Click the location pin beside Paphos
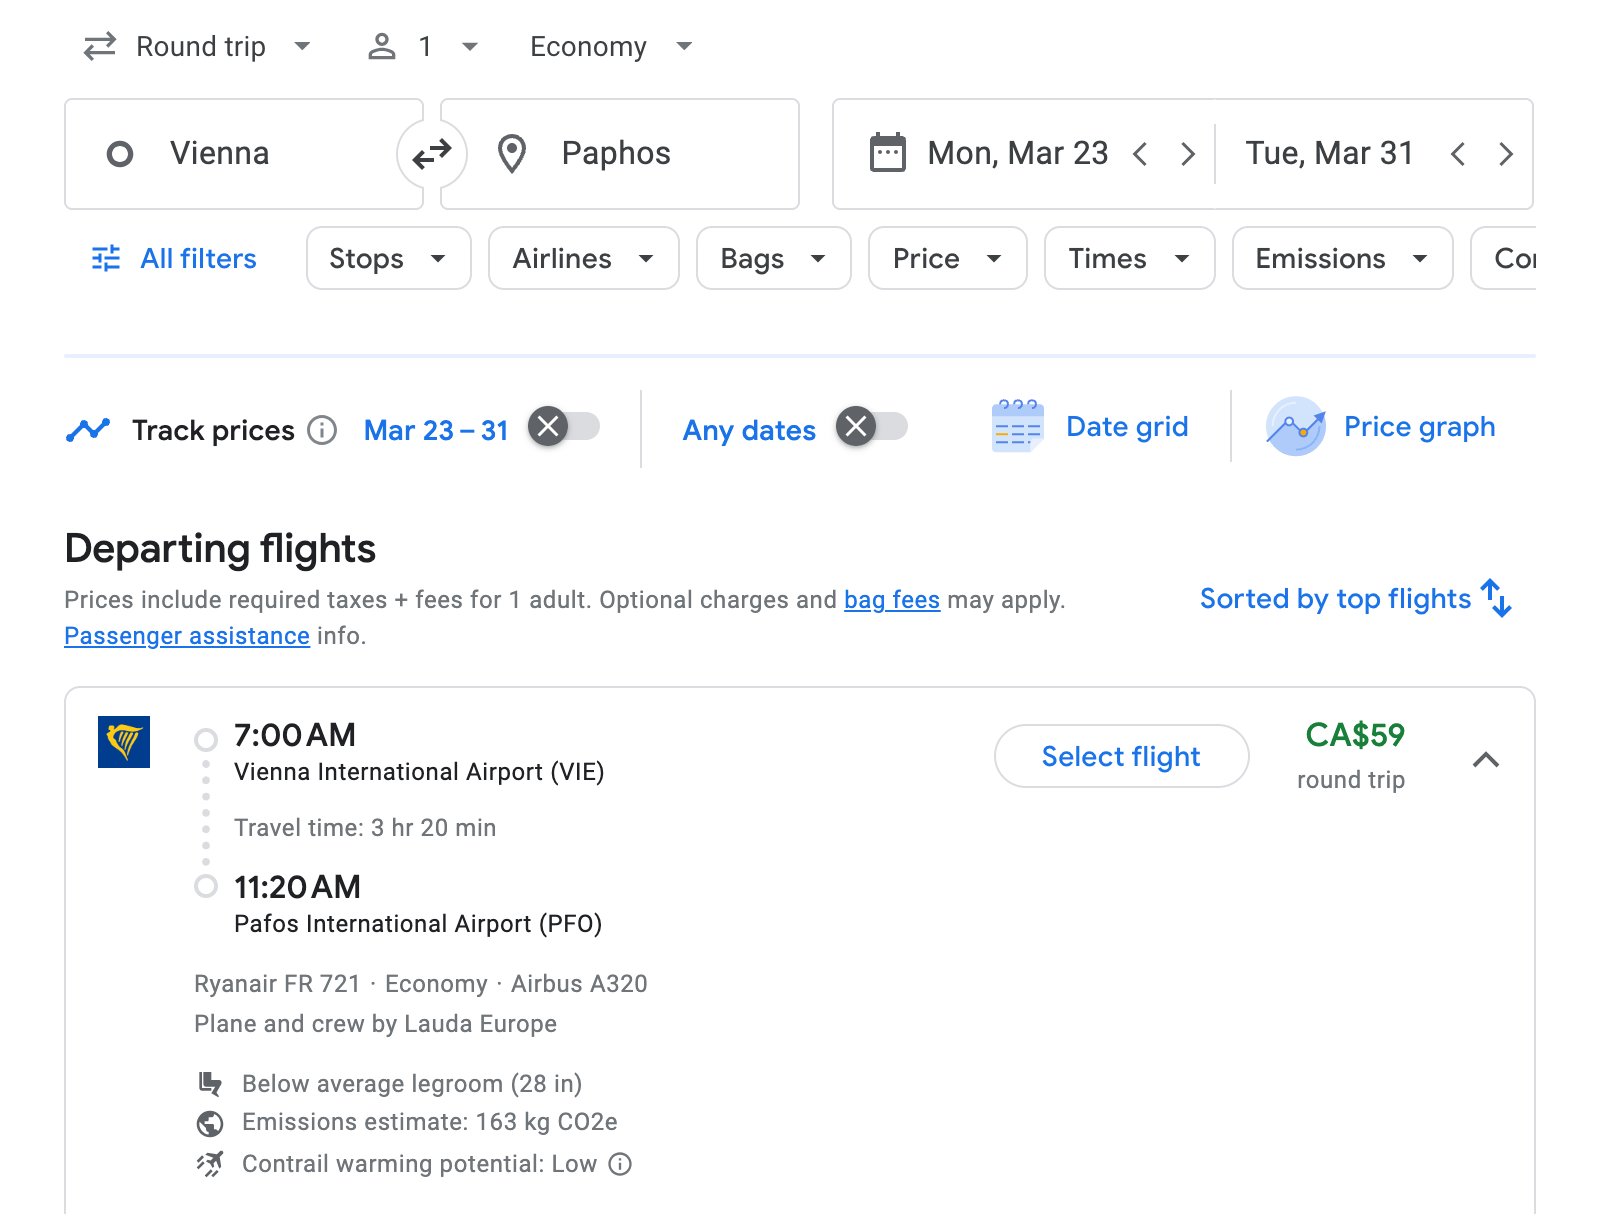The image size is (1600, 1214). 512,153
